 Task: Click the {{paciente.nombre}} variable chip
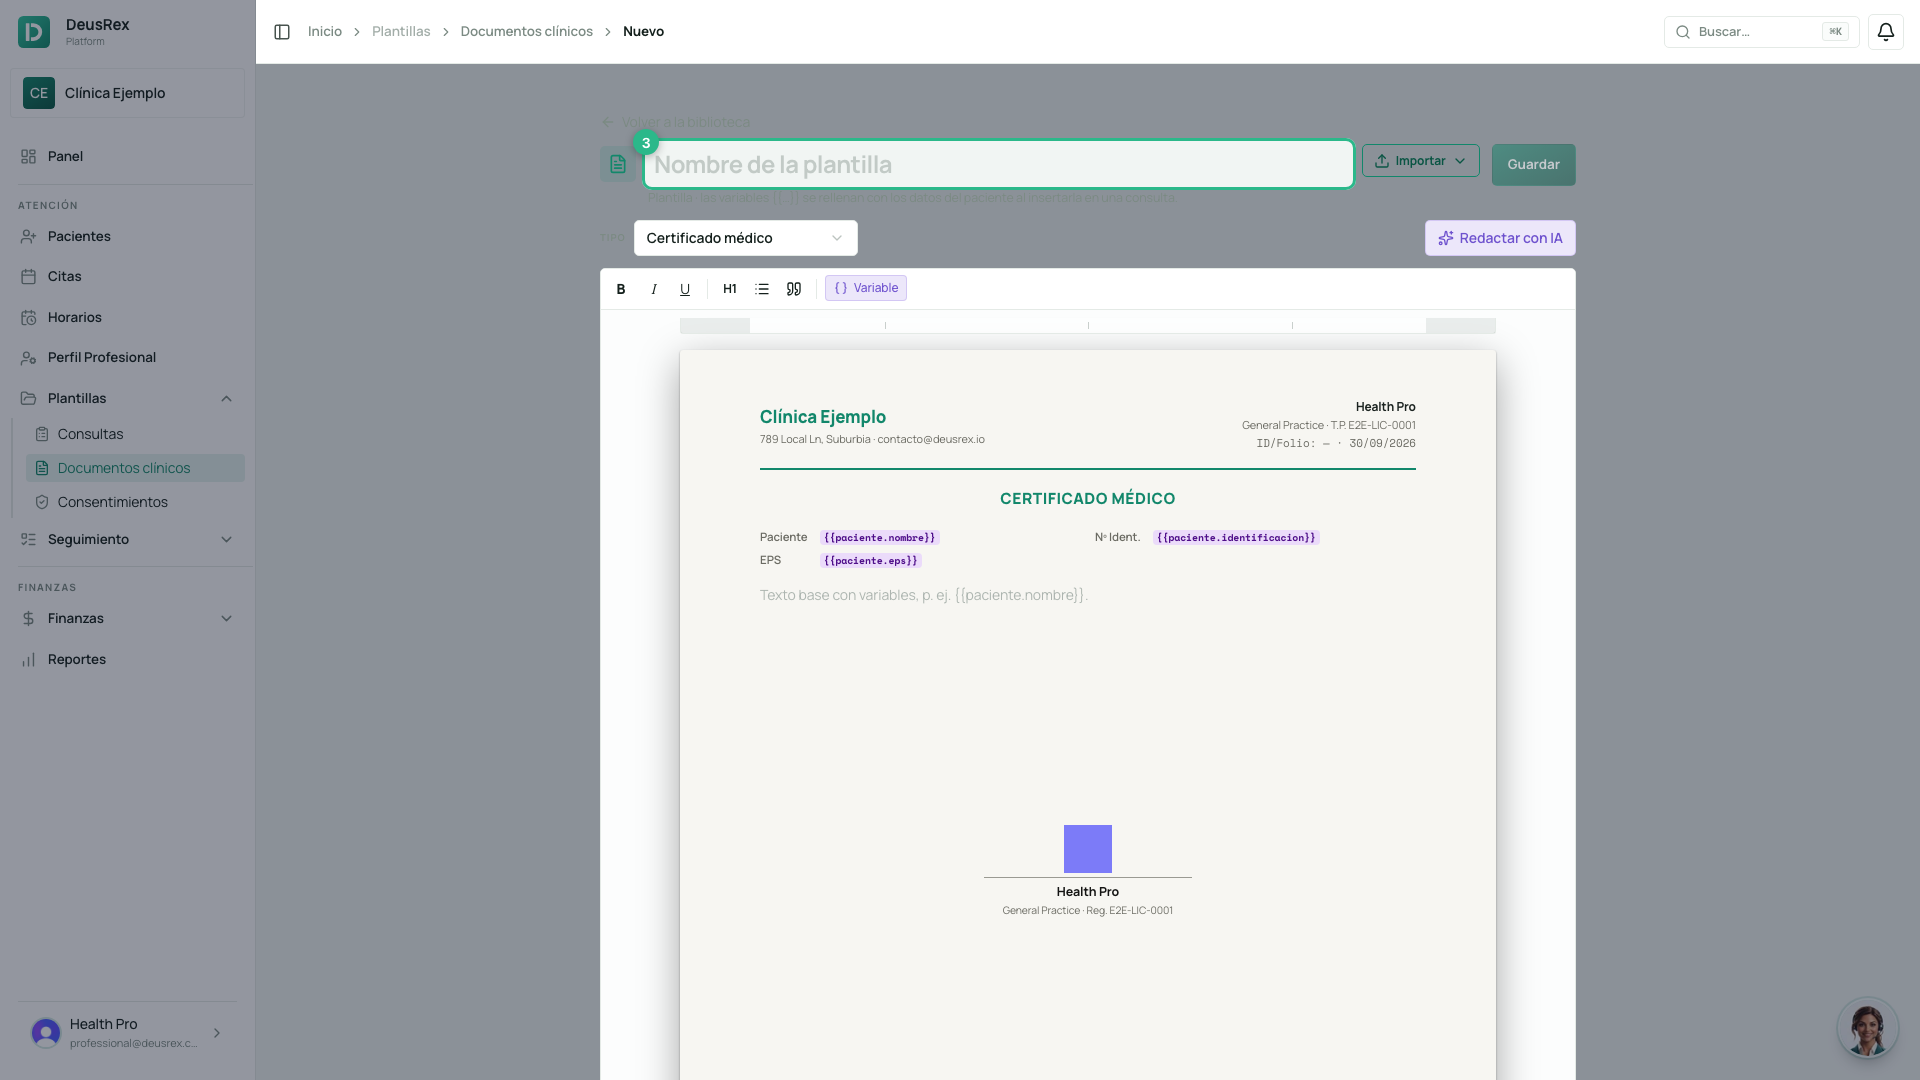[880, 538]
